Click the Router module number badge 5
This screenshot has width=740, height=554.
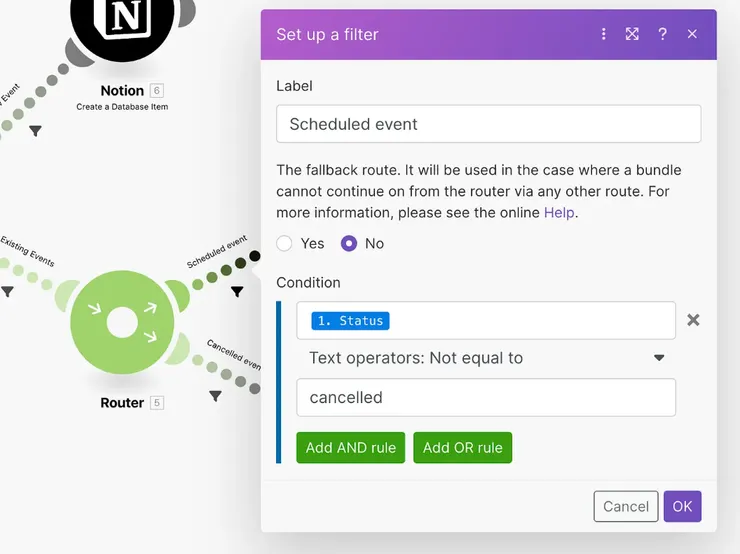tap(157, 403)
